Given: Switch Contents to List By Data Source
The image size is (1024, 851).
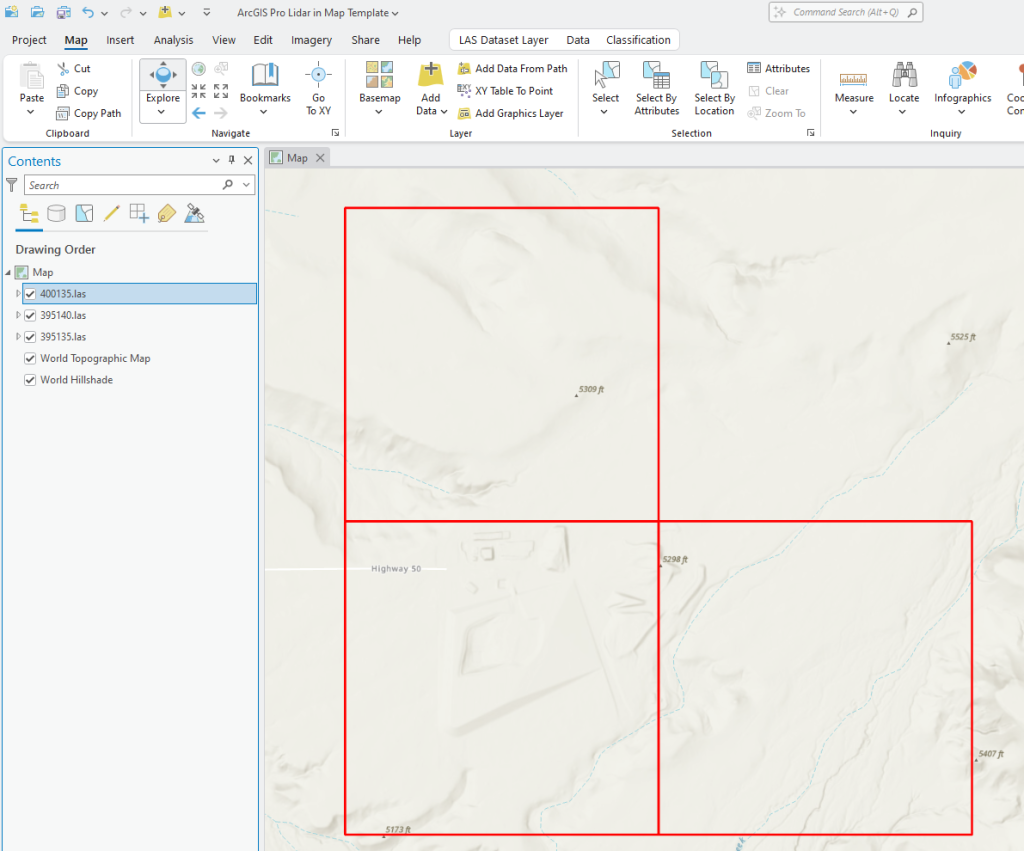Looking at the screenshot, I should 57,213.
